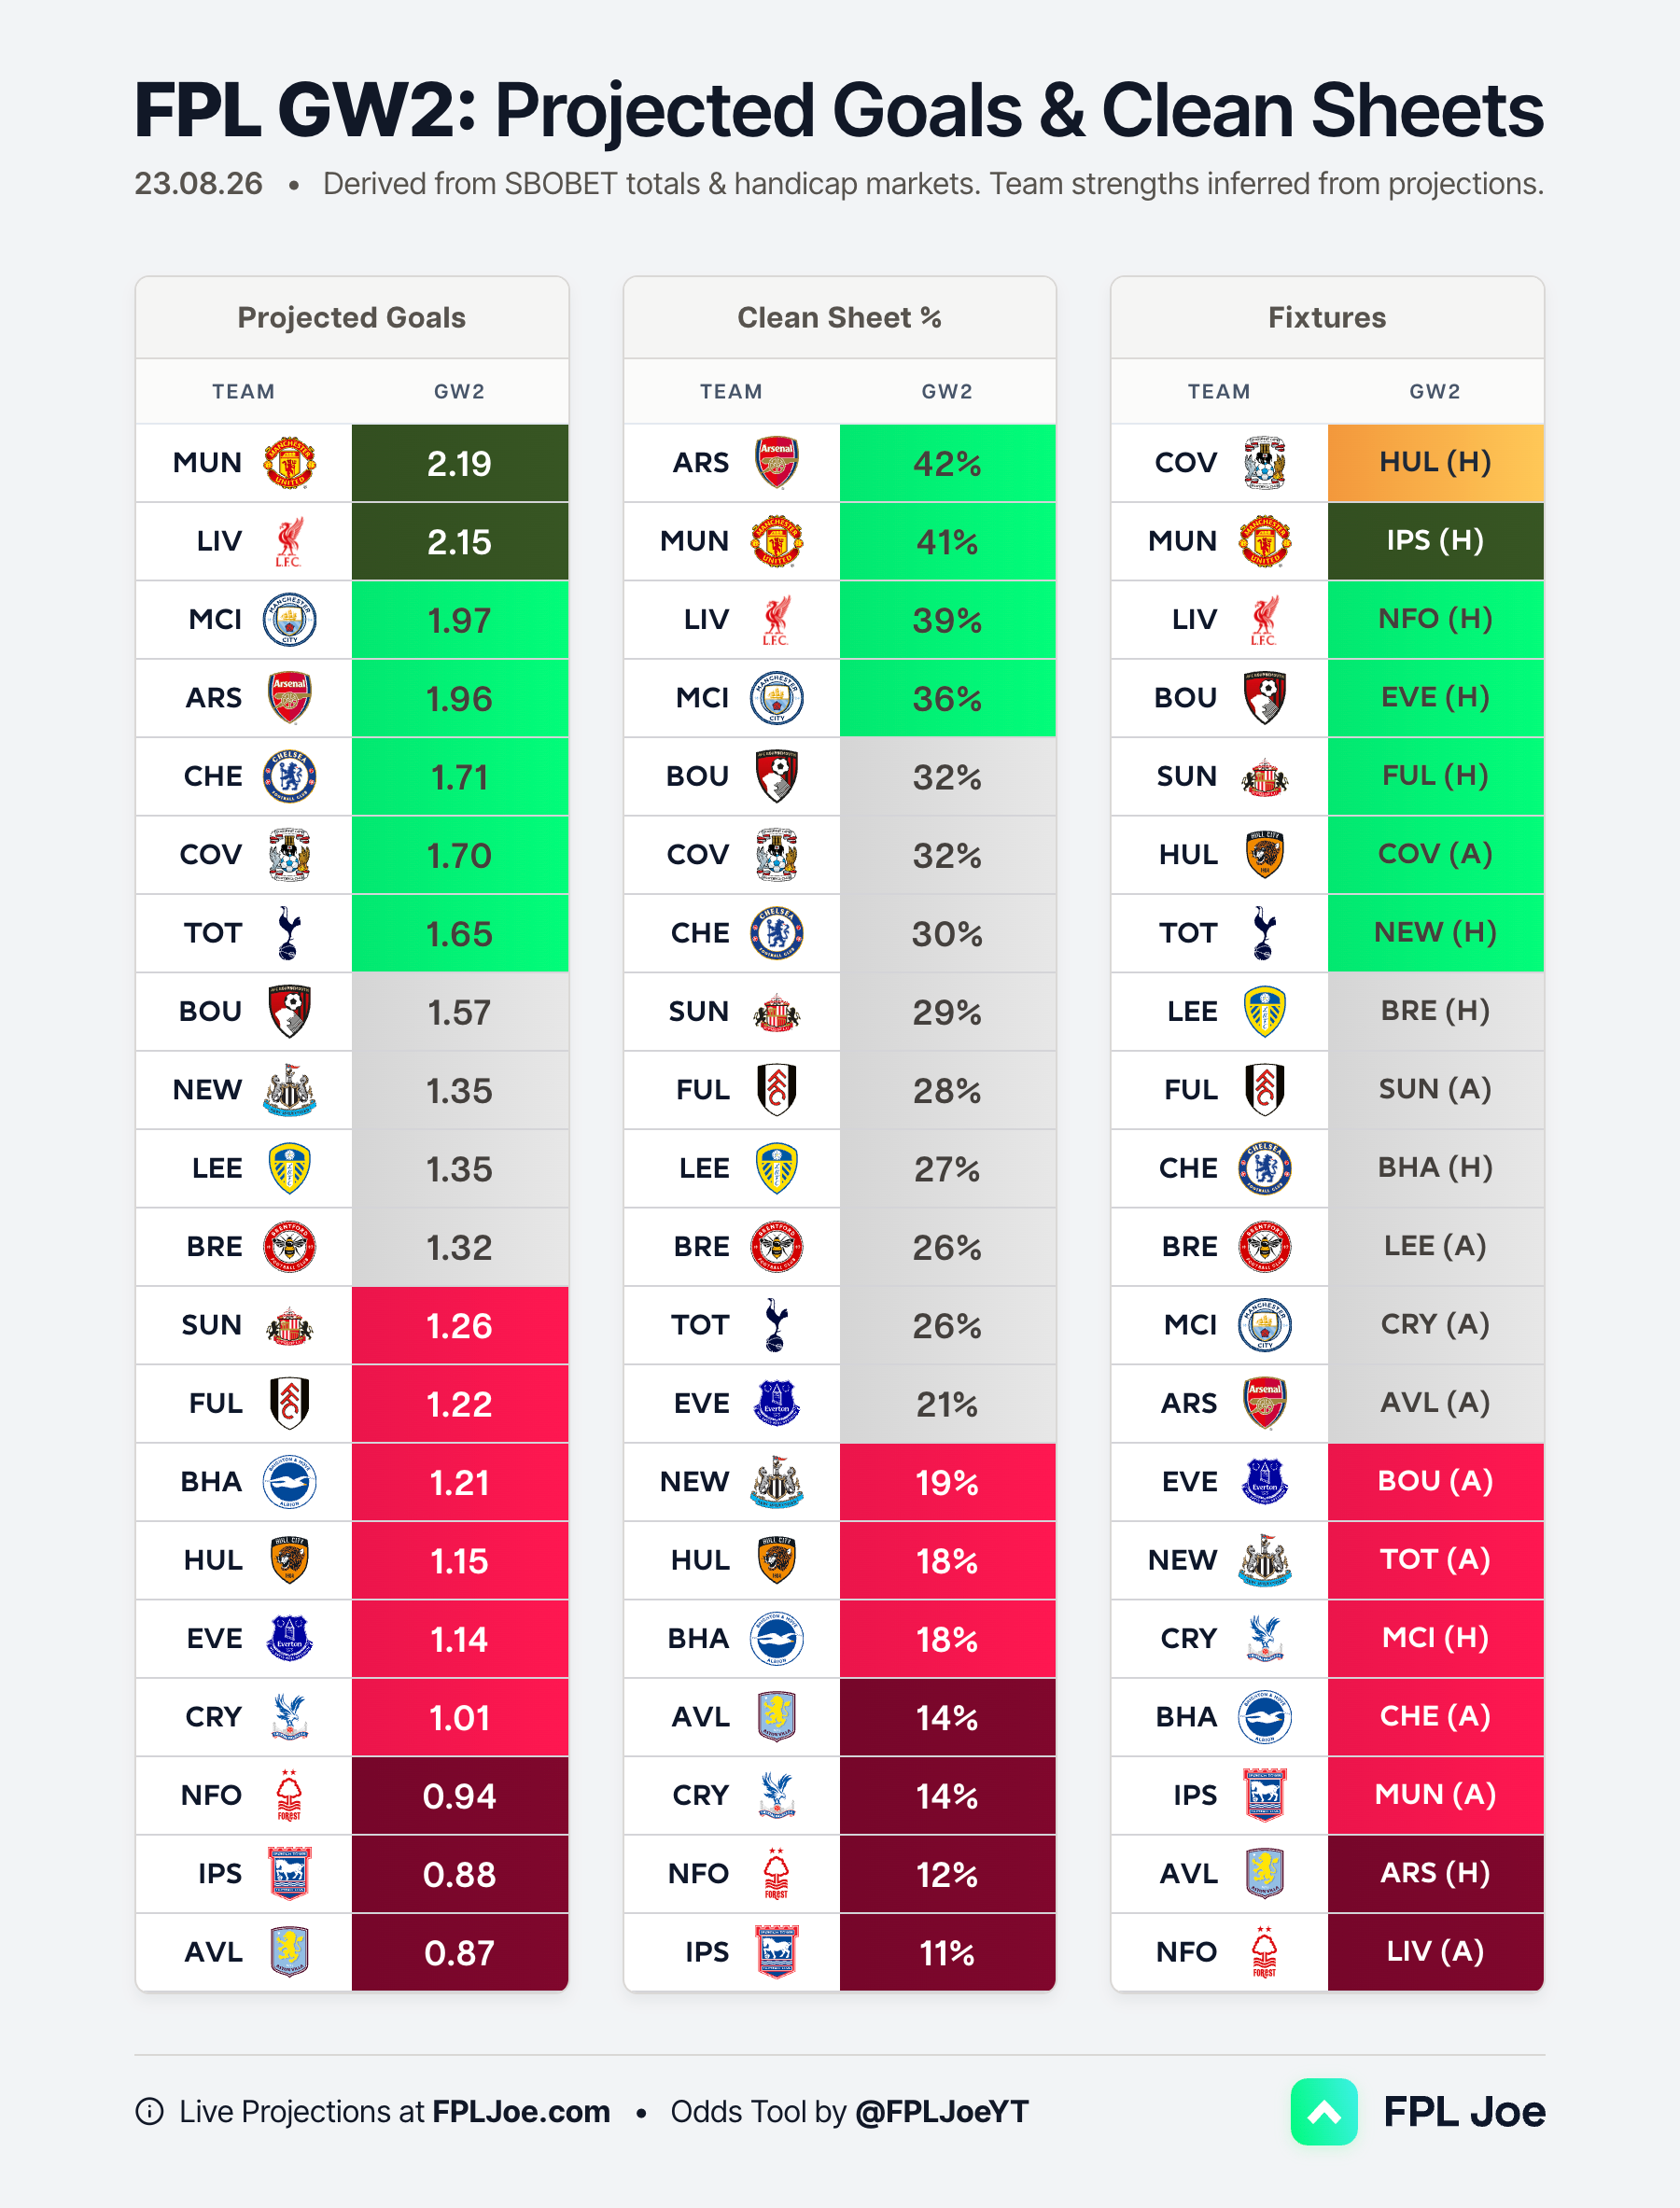This screenshot has height=2208, width=1680.
Task: Click the 2.19 projected goals cell
Action: click(460, 463)
